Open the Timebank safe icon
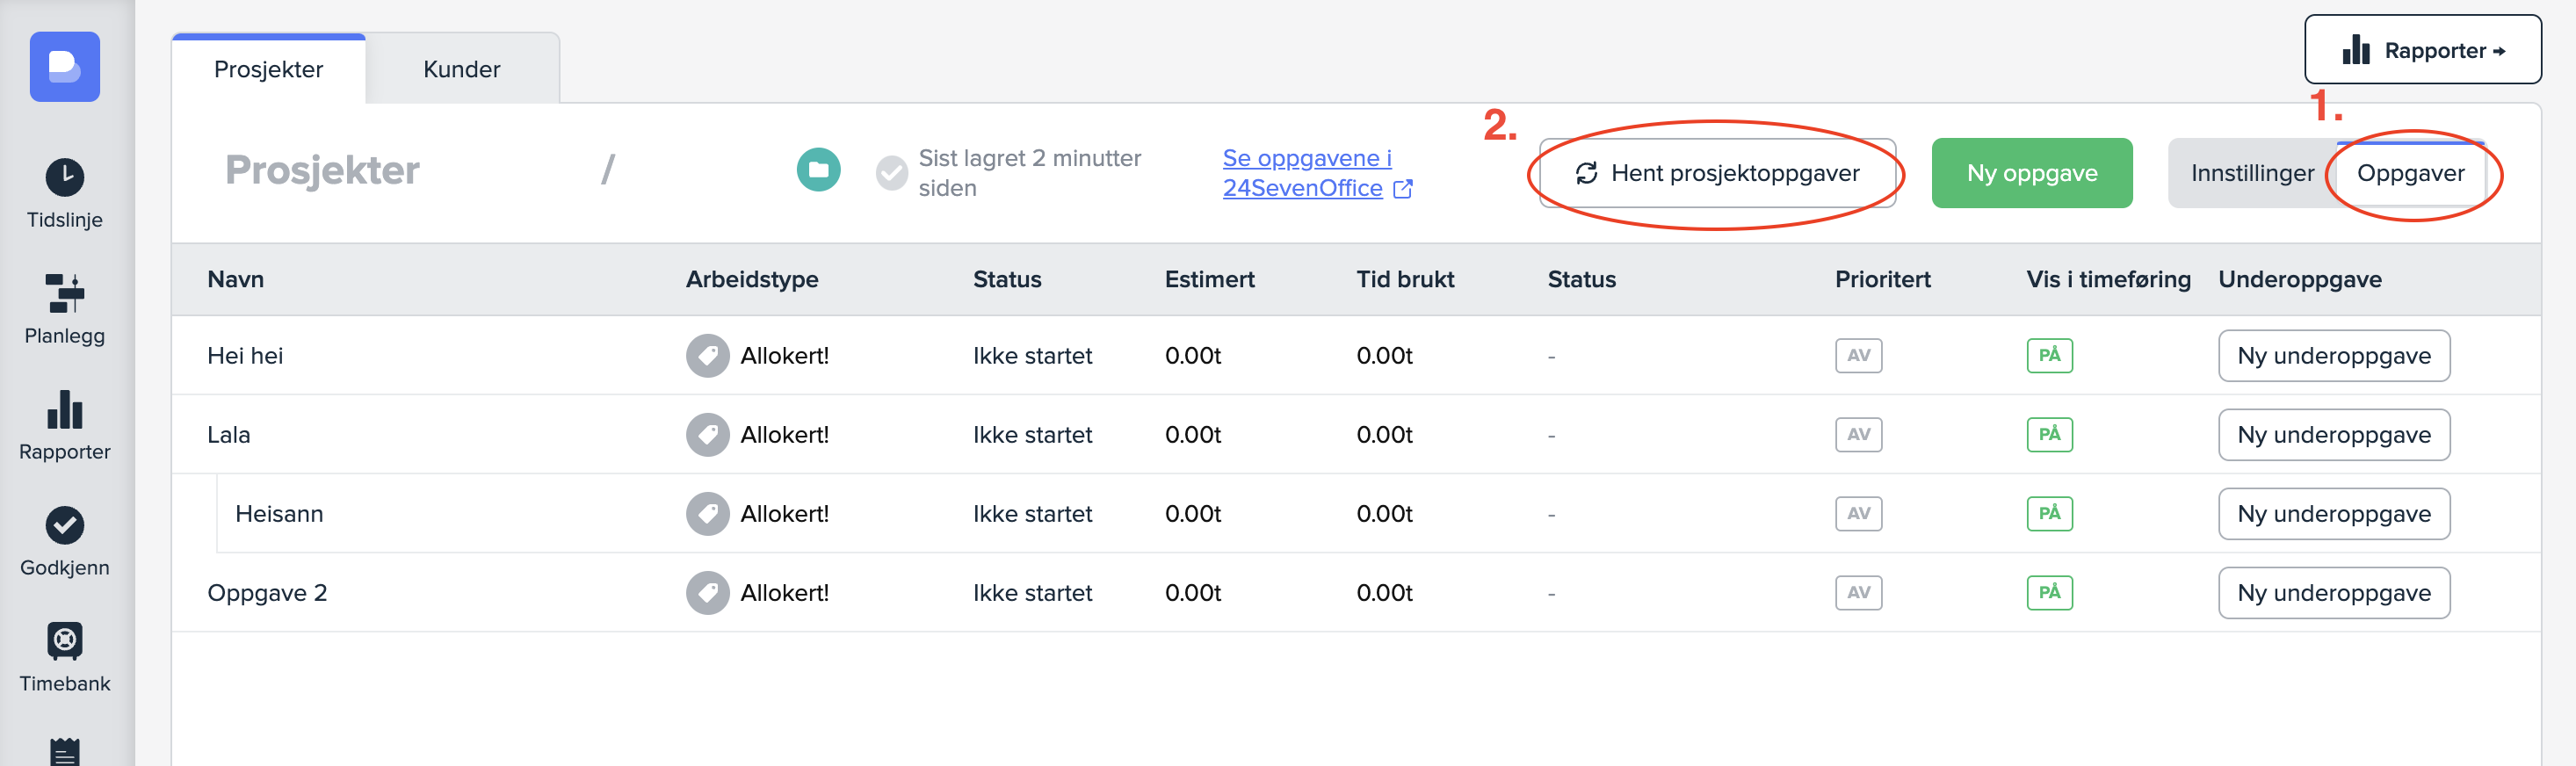2576x766 pixels. 65,642
